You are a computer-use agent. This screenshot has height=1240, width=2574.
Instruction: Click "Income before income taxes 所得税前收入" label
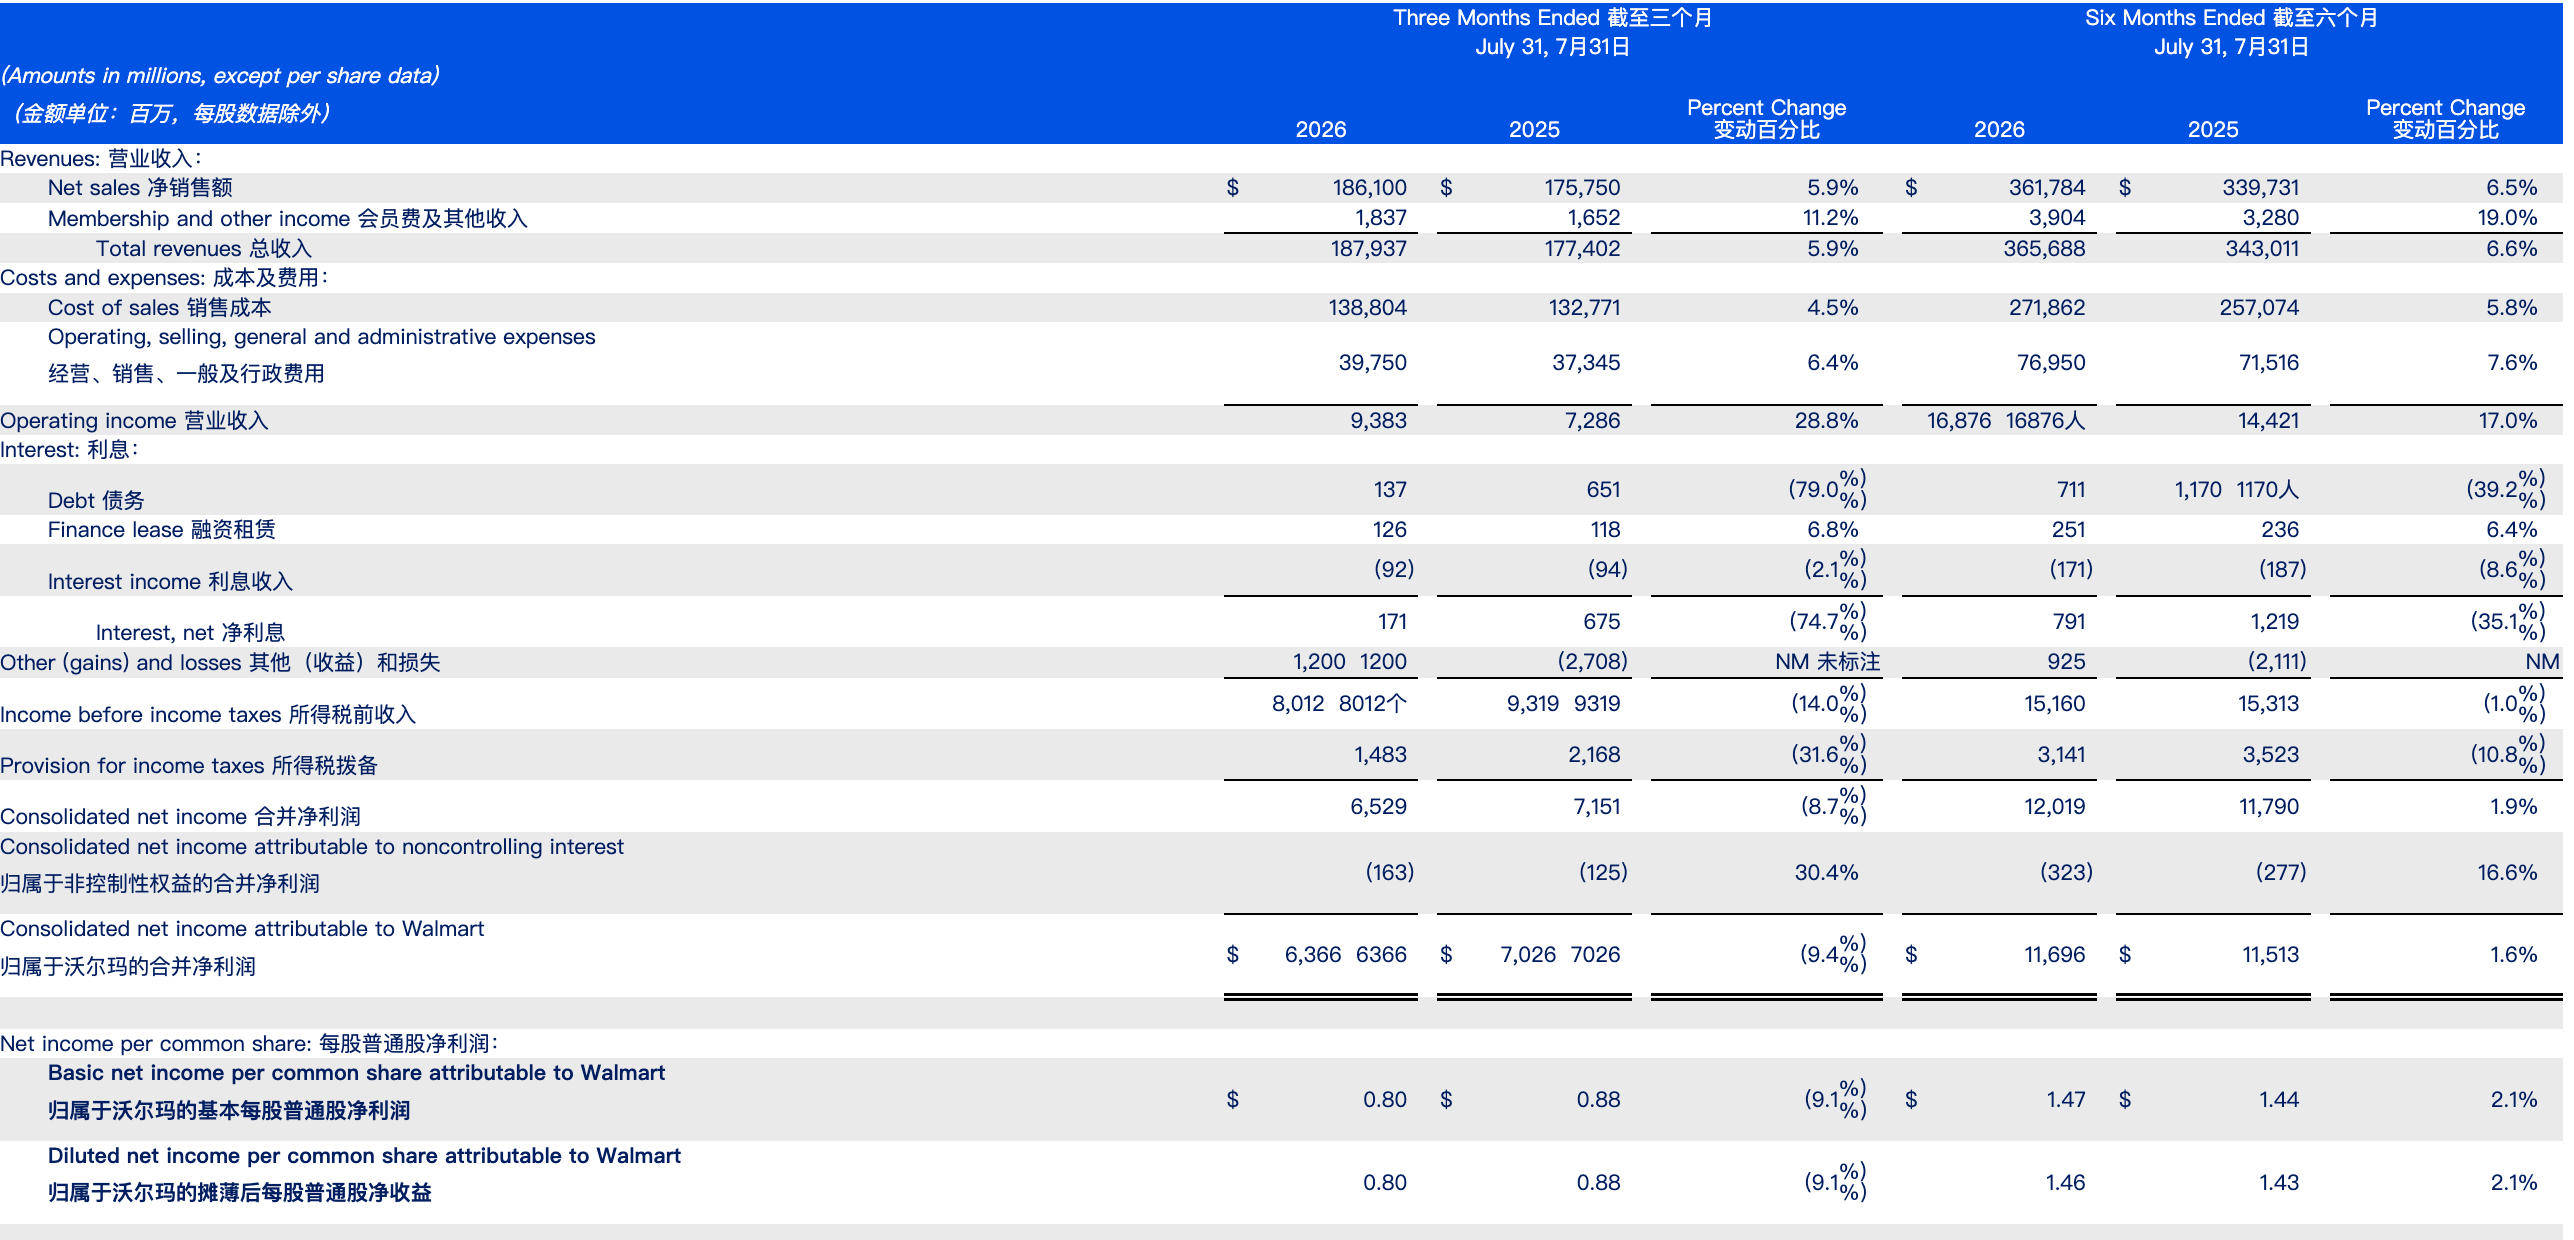[x=207, y=715]
